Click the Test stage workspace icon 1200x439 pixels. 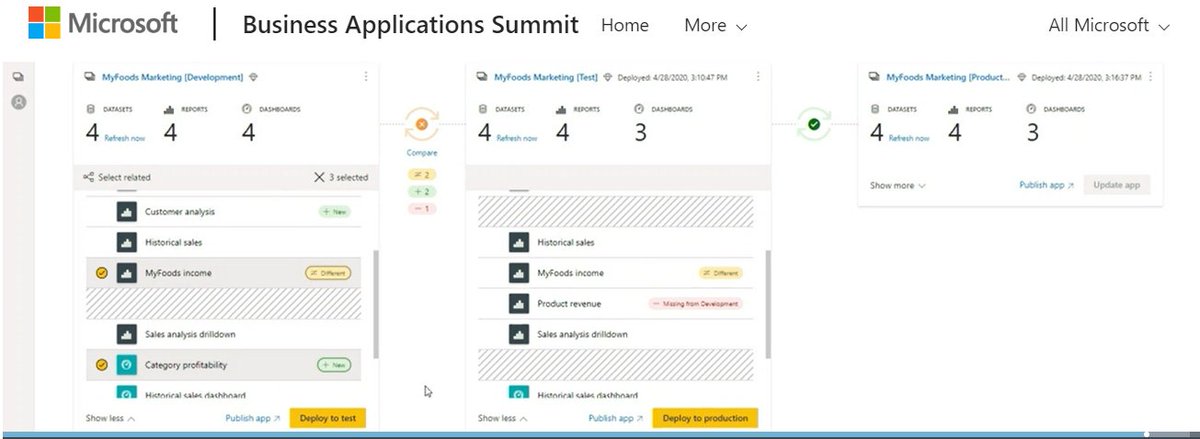pos(482,76)
